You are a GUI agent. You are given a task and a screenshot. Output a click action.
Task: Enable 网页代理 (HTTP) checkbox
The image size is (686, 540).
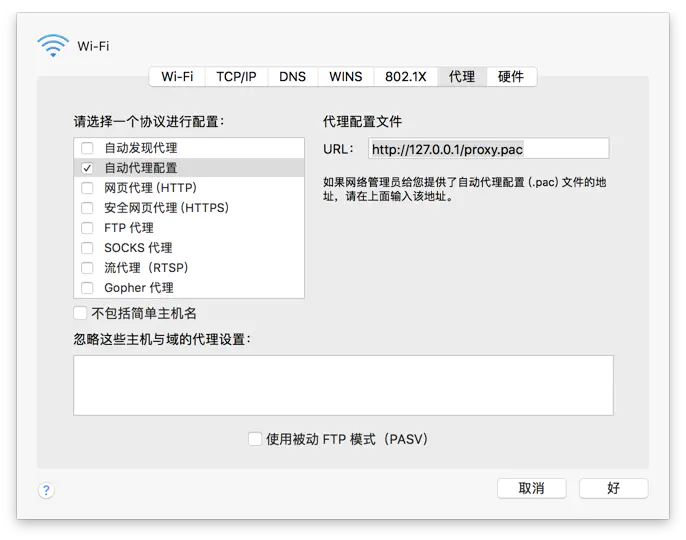[x=87, y=188]
